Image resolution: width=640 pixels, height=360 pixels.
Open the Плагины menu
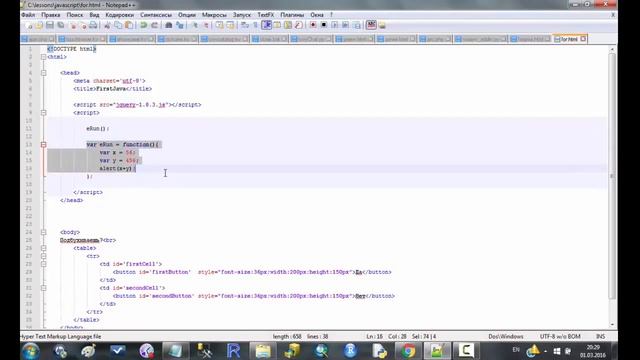pyautogui.click(x=292, y=15)
